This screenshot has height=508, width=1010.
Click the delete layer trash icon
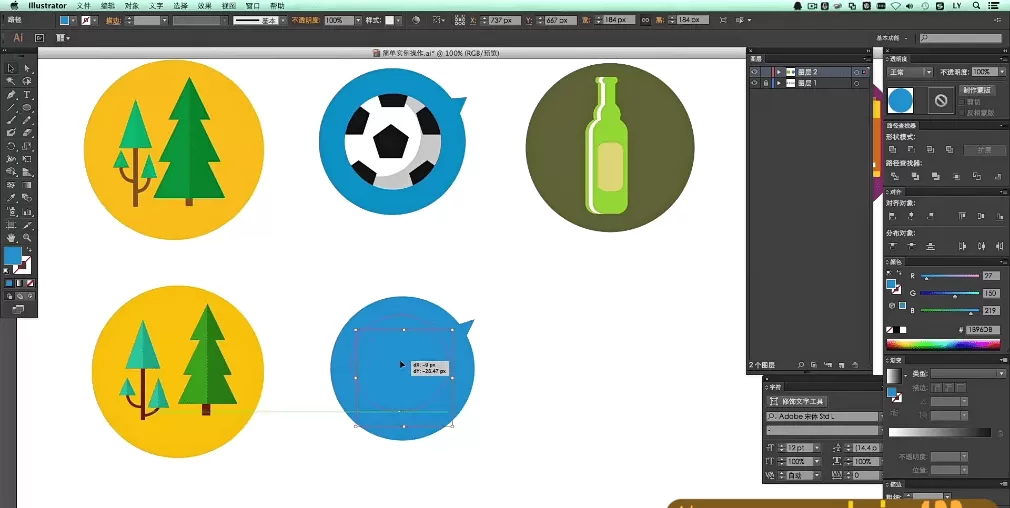(856, 364)
